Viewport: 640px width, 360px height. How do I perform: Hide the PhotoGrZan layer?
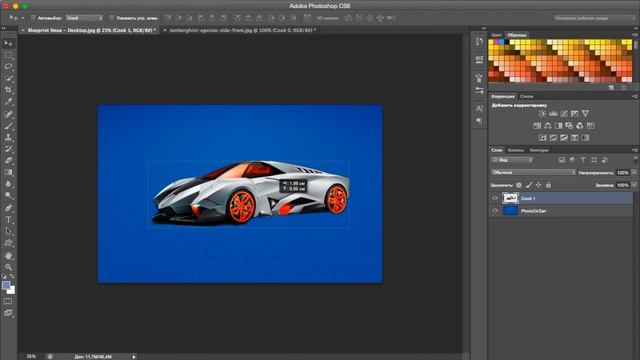pos(495,211)
